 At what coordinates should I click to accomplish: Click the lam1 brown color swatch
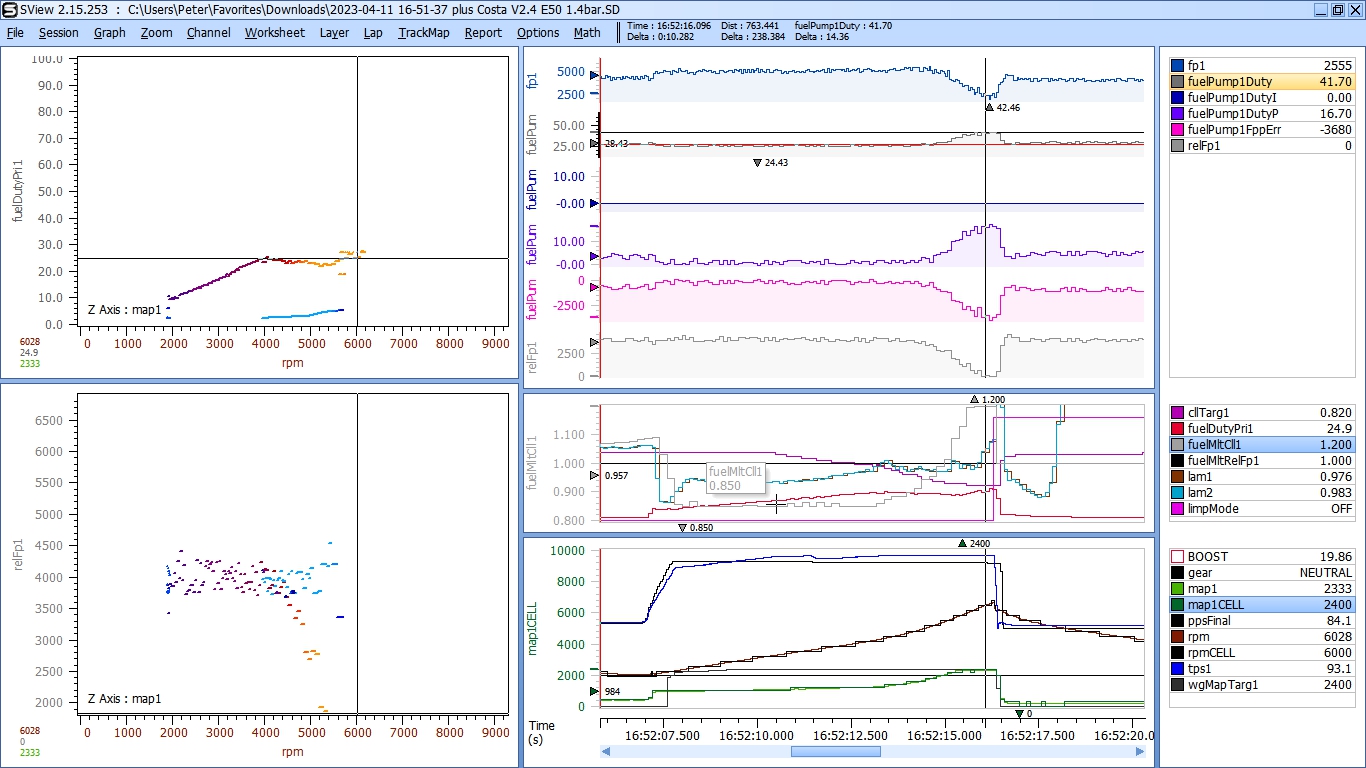(x=1177, y=477)
